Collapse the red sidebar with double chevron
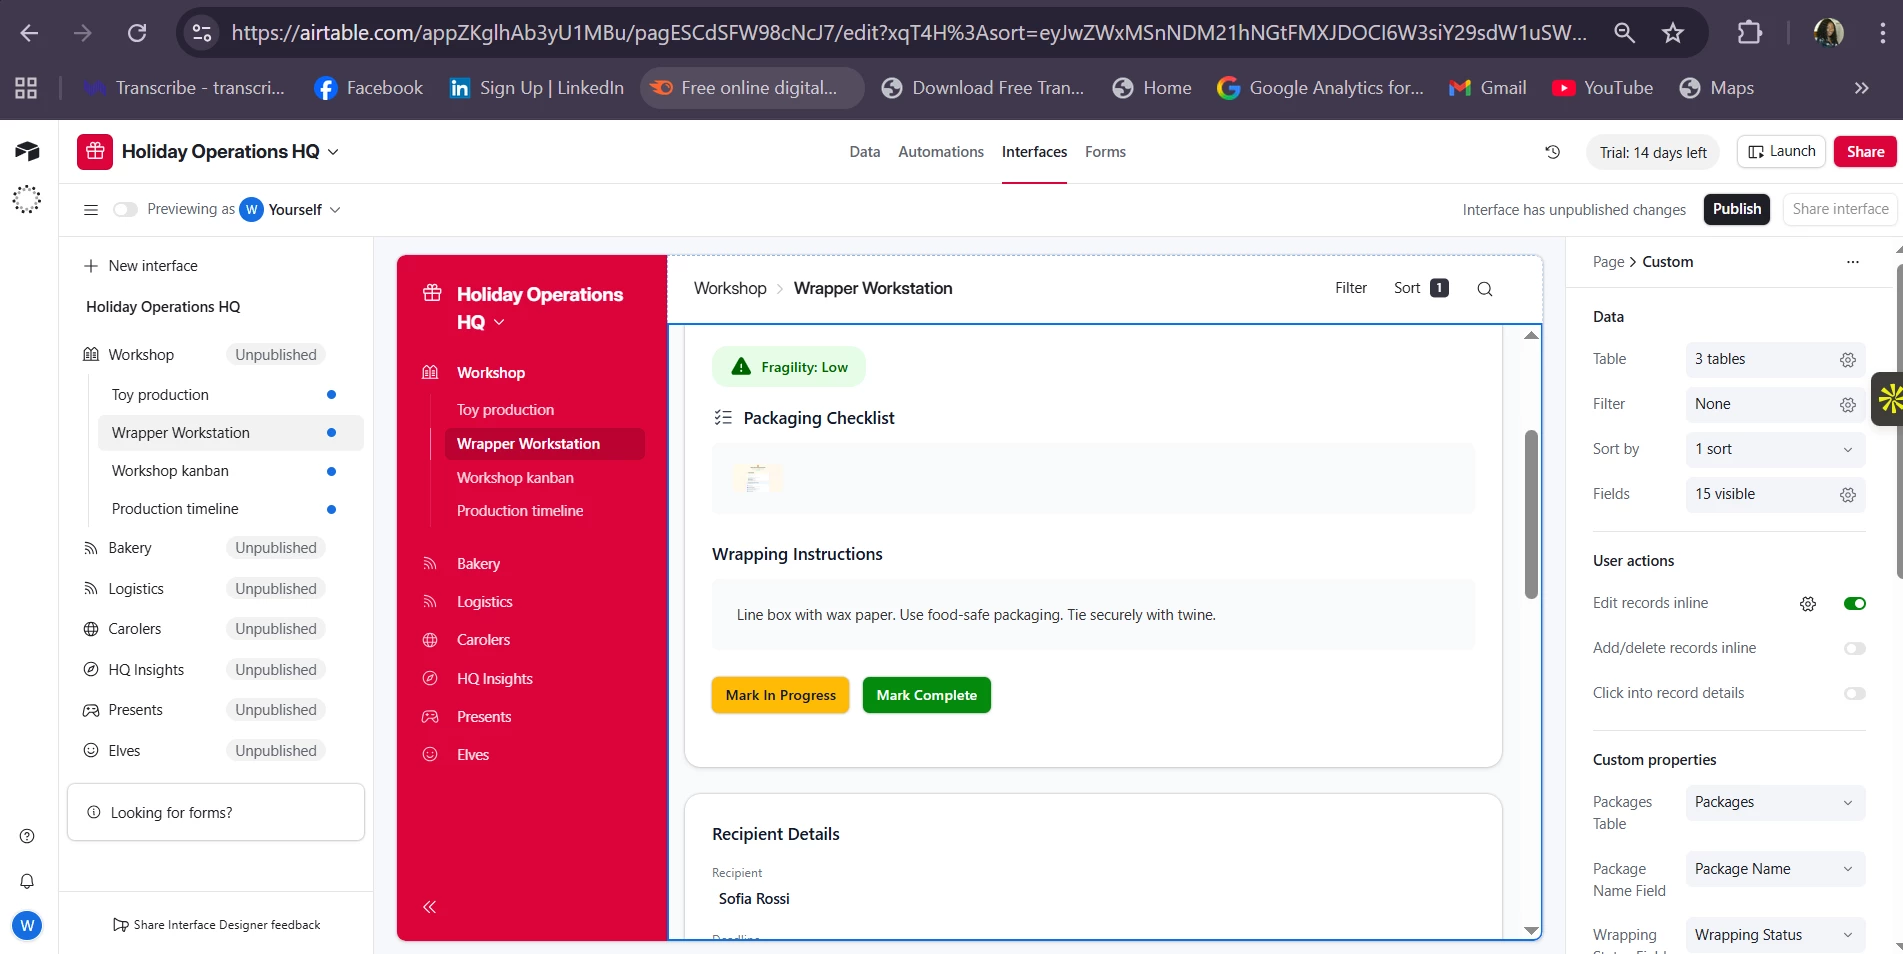The width and height of the screenshot is (1903, 954). point(430,907)
